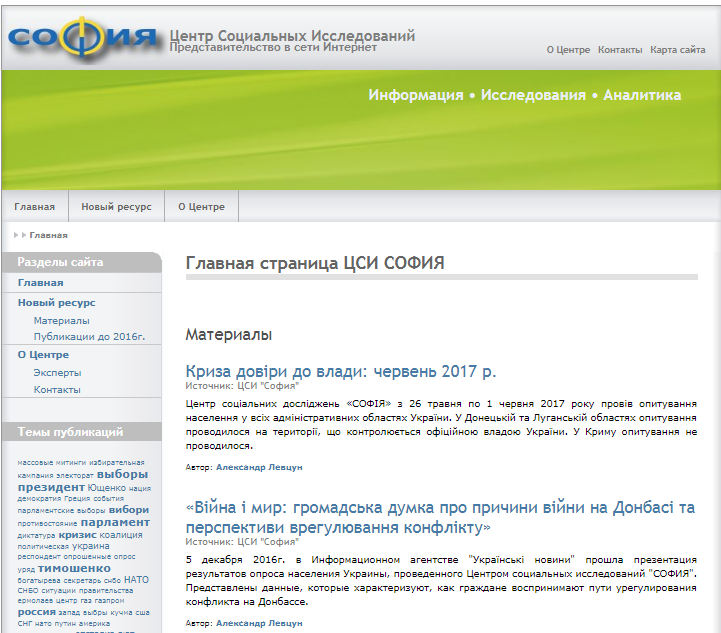Image resolution: width=721 pixels, height=633 pixels.
Task: Open Эксперты in the sidebar
Action: pos(57,373)
